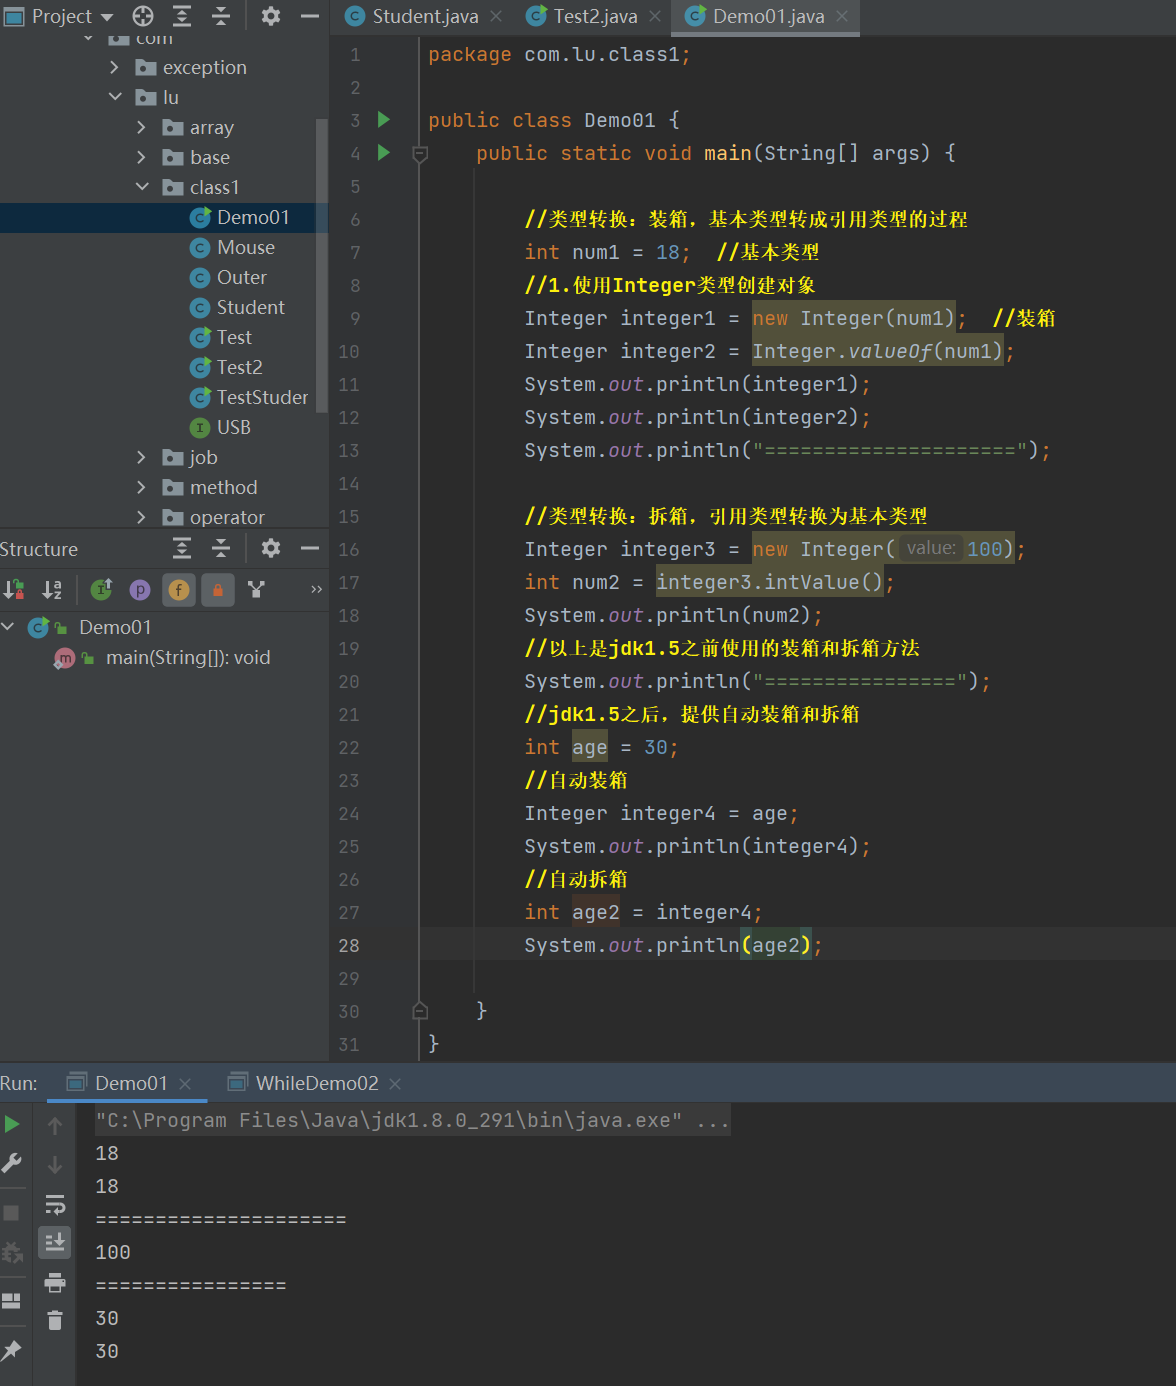1176x1386 pixels.
Task: Toggle show non-public members lock icon
Action: tap(218, 590)
